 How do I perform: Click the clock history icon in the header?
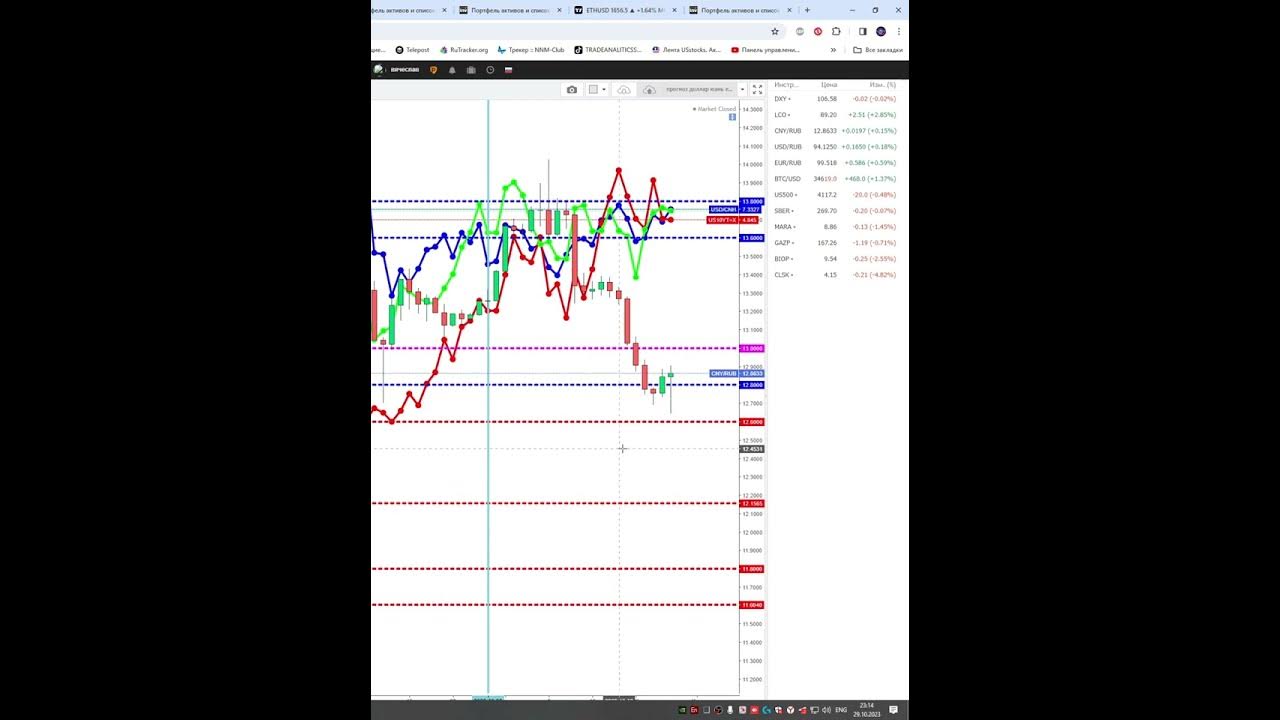[x=490, y=70]
